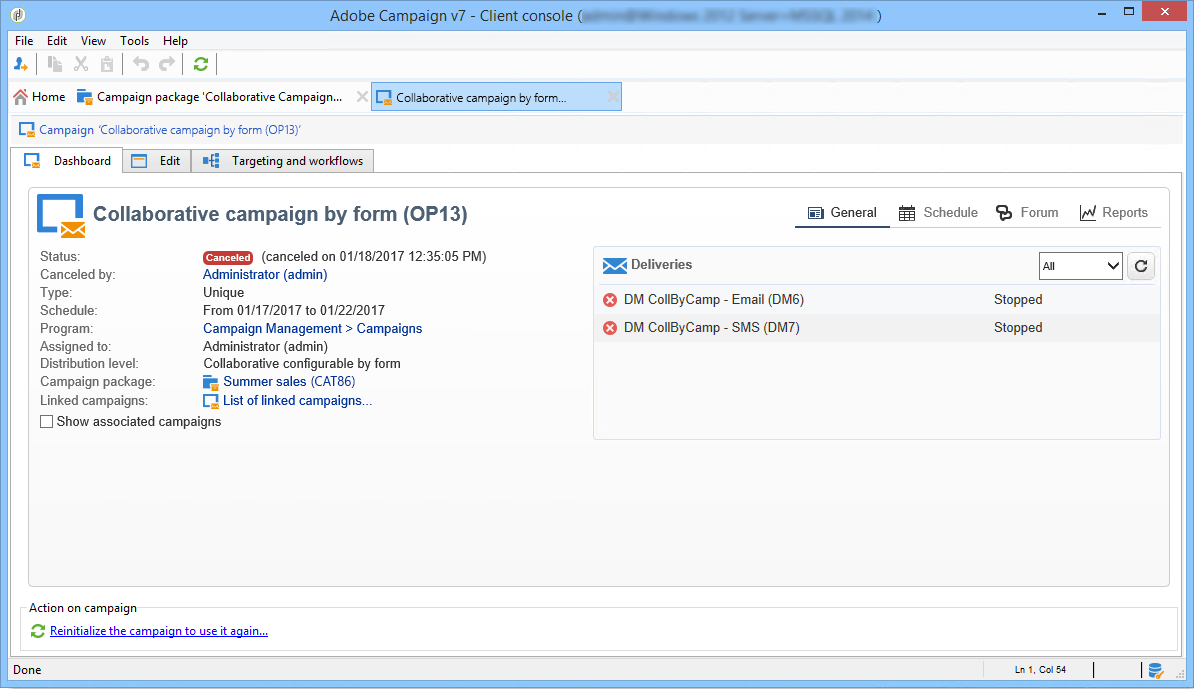
Task: Click the Done status bar text
Action: point(27,670)
